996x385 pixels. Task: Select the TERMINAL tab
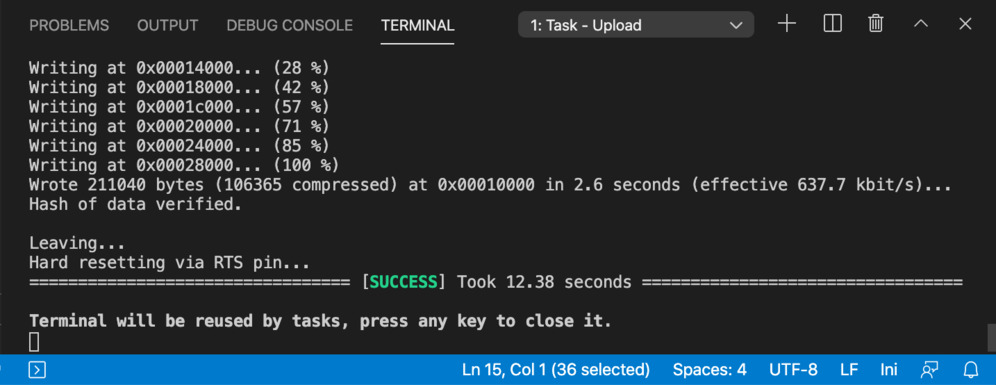417,25
